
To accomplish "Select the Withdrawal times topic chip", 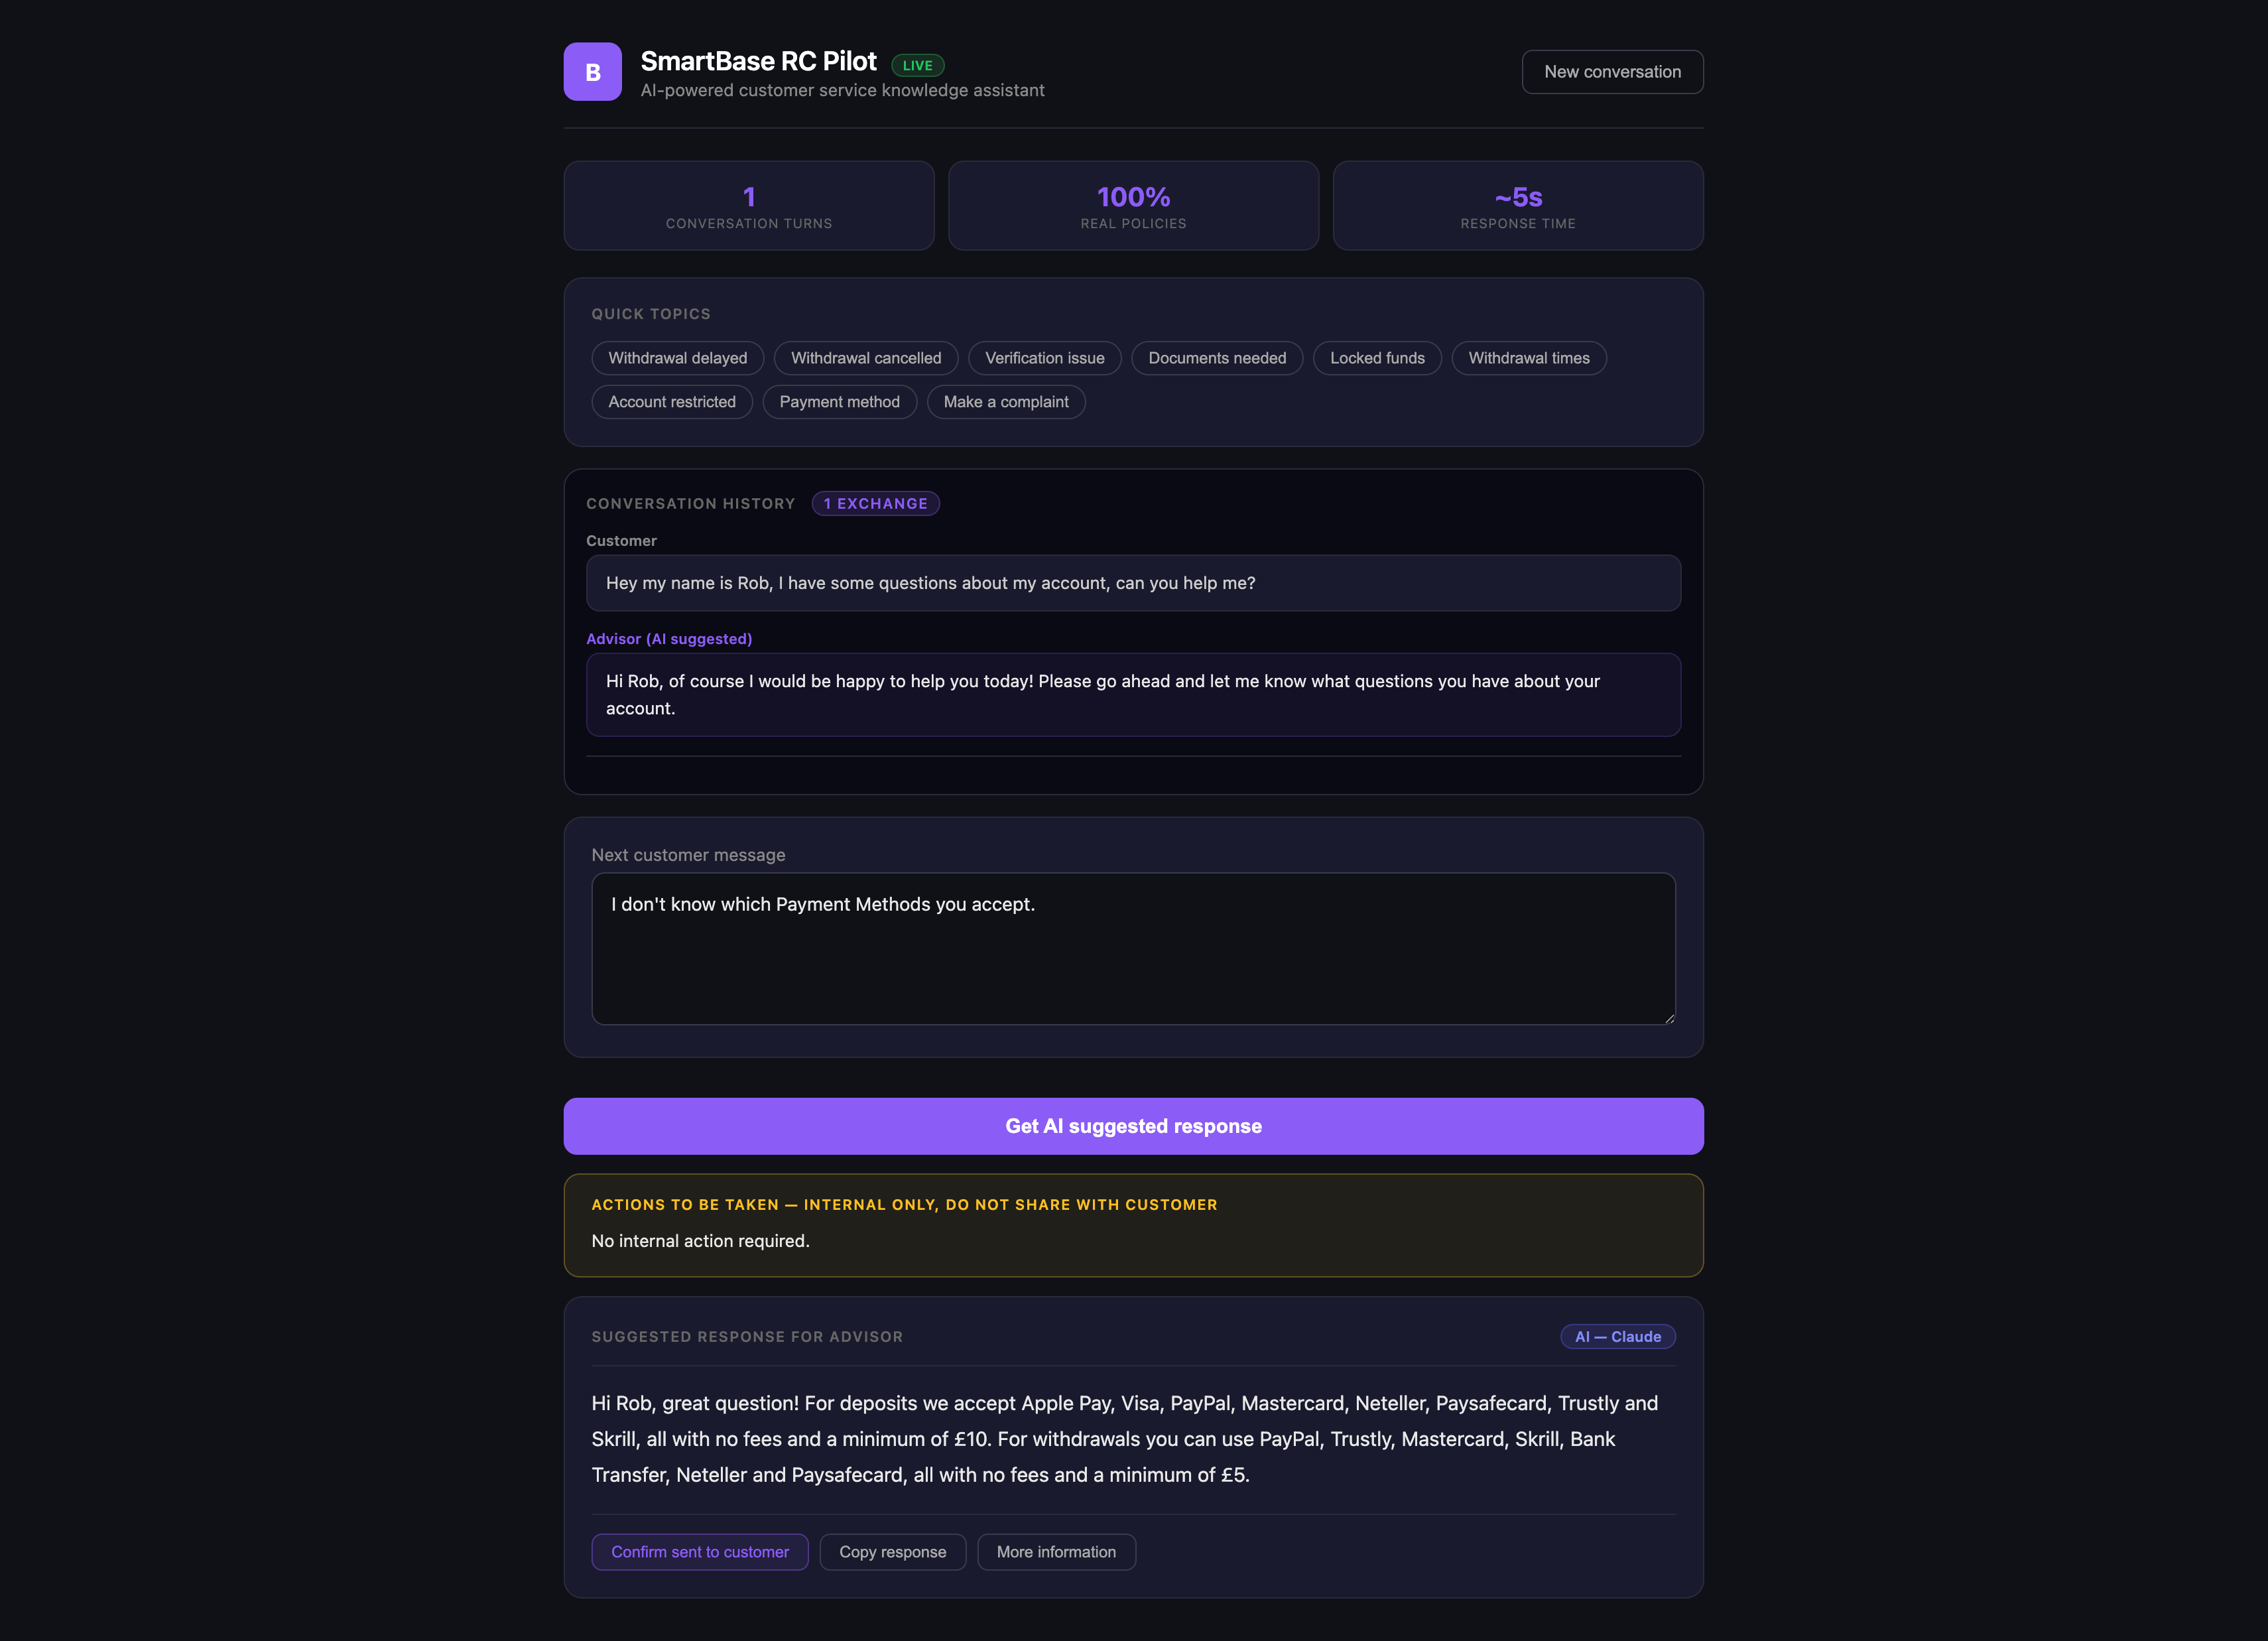I will (1529, 358).
